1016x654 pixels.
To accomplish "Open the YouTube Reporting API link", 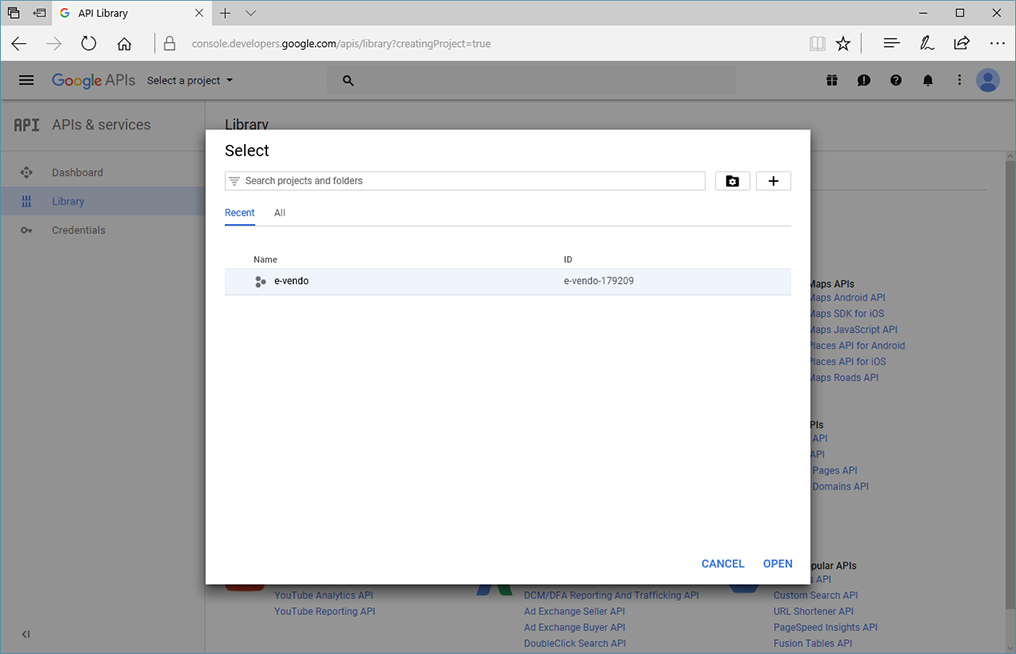I will click(x=325, y=611).
